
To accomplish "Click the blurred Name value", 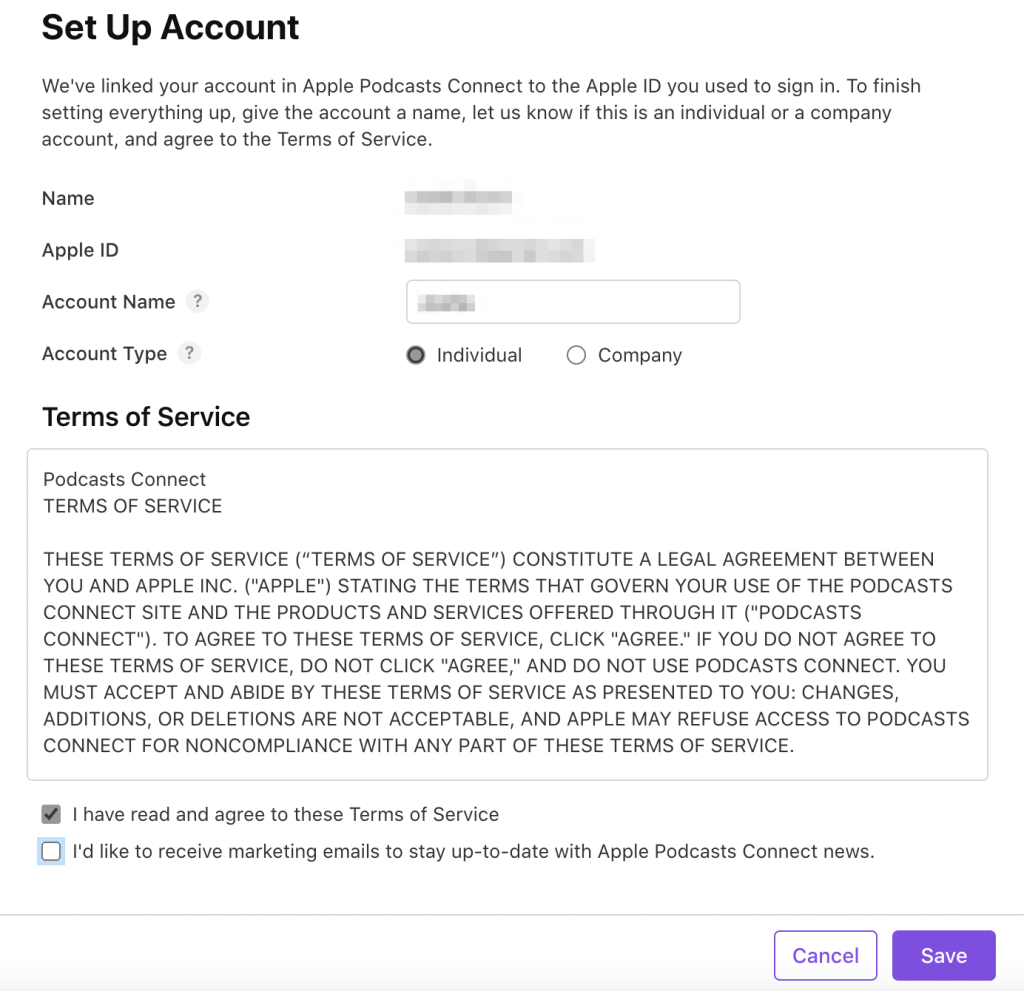I will (x=458, y=198).
